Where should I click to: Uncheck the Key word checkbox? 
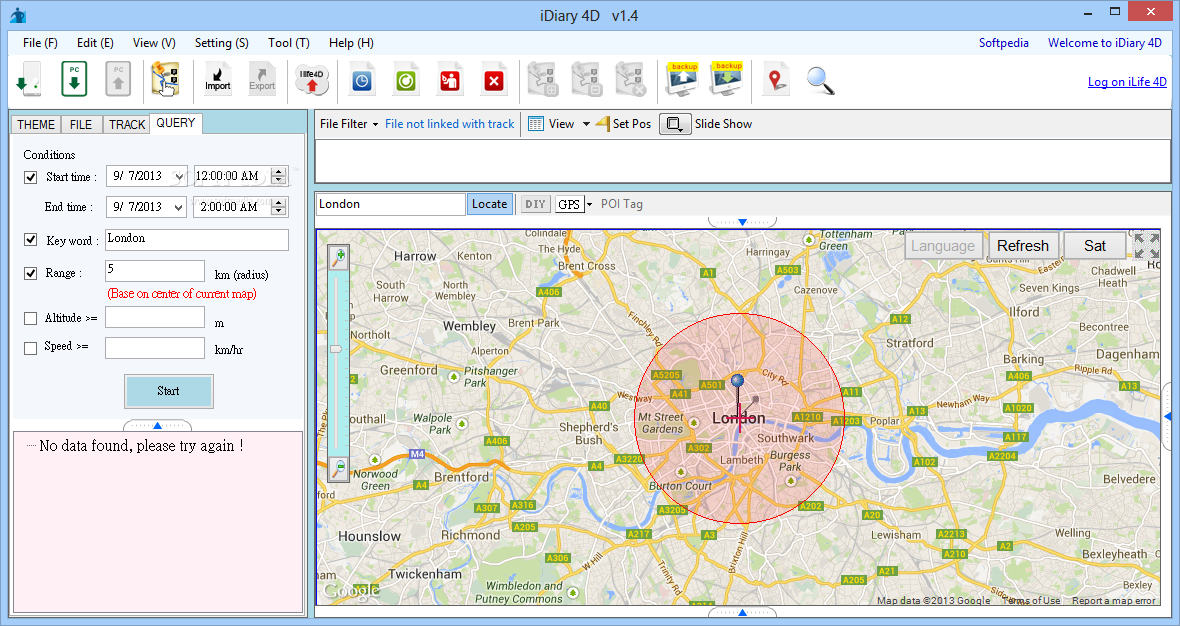(x=30, y=239)
